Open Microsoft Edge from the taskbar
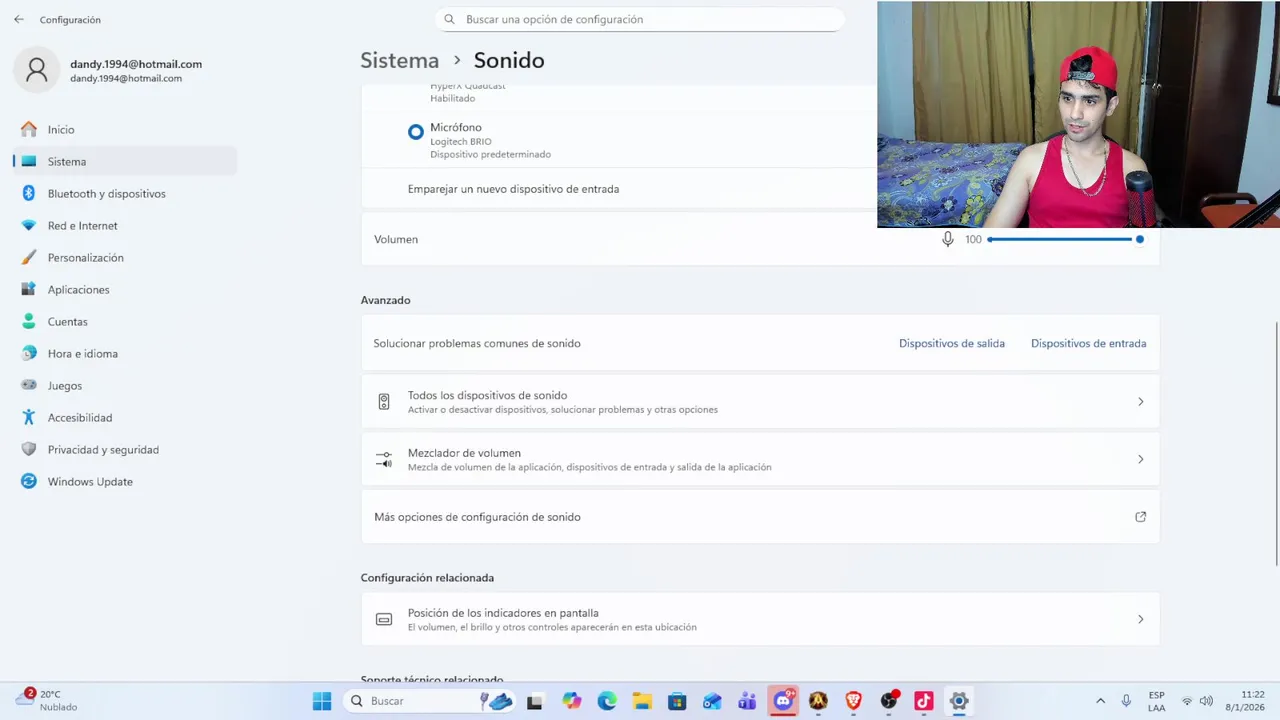1280x720 pixels. (607, 702)
